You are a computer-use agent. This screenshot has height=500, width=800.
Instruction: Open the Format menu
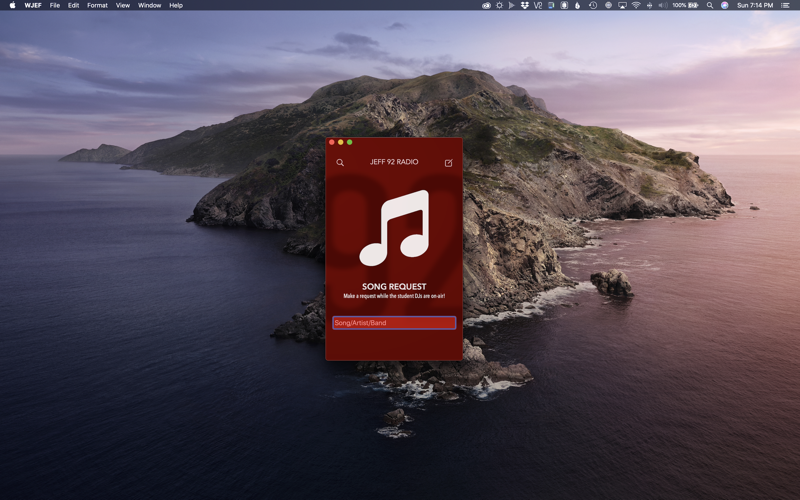97,5
